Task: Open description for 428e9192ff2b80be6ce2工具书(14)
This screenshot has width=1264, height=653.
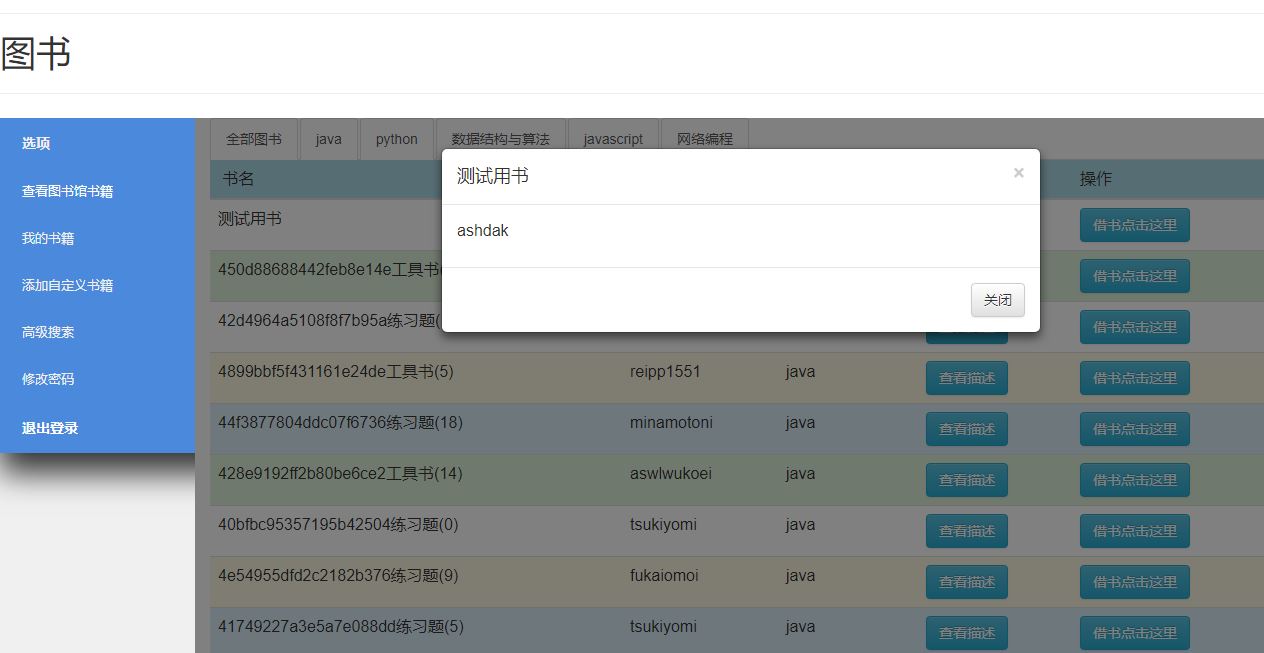Action: tap(966, 479)
